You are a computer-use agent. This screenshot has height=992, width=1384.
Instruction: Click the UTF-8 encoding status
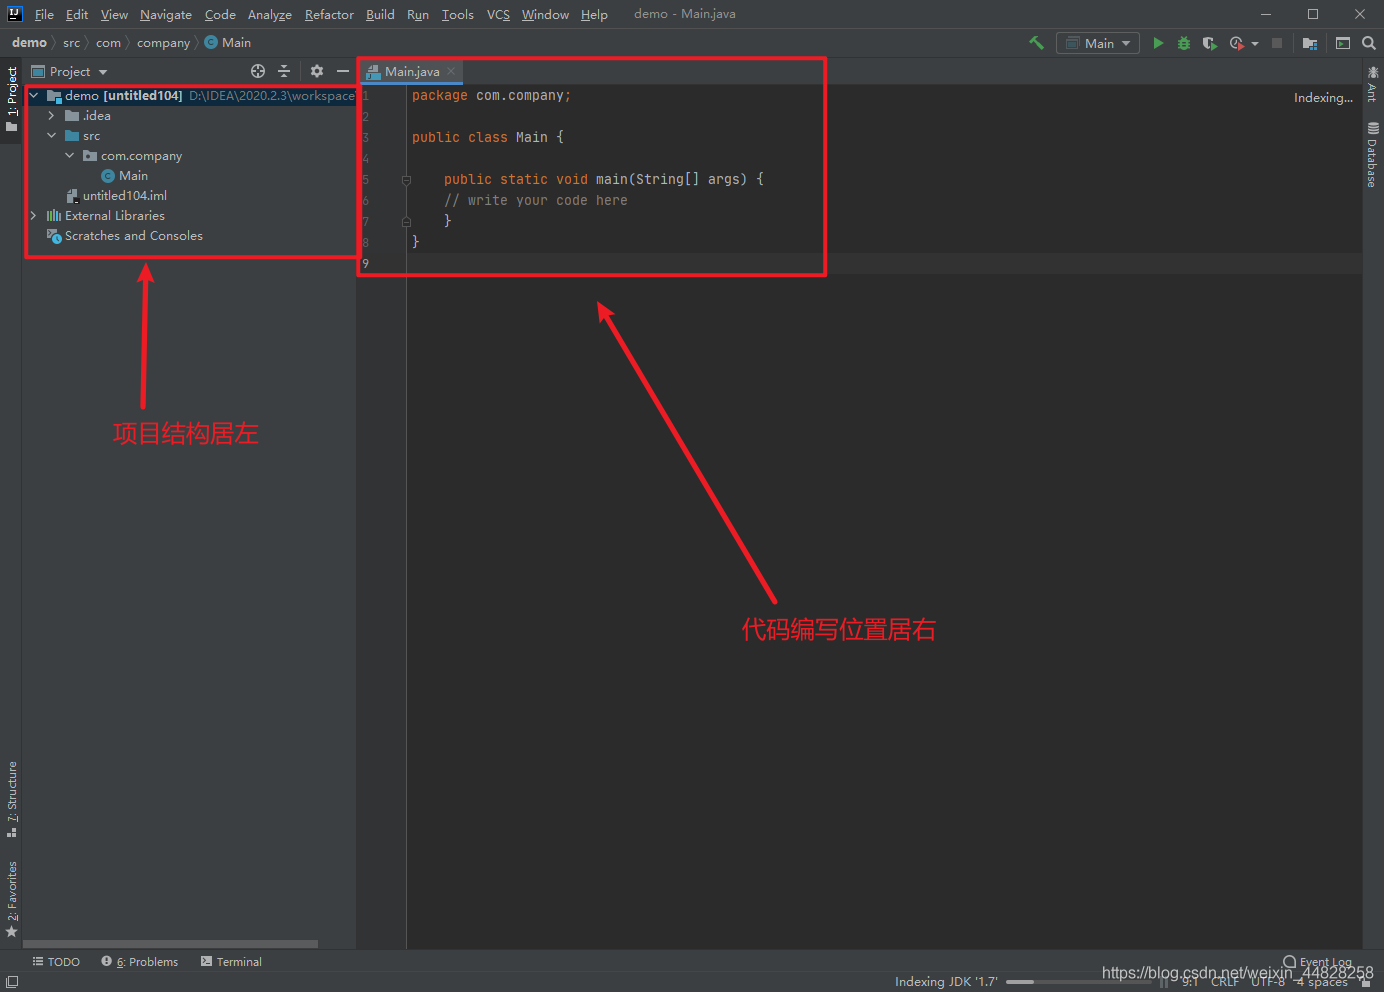coord(1267,982)
